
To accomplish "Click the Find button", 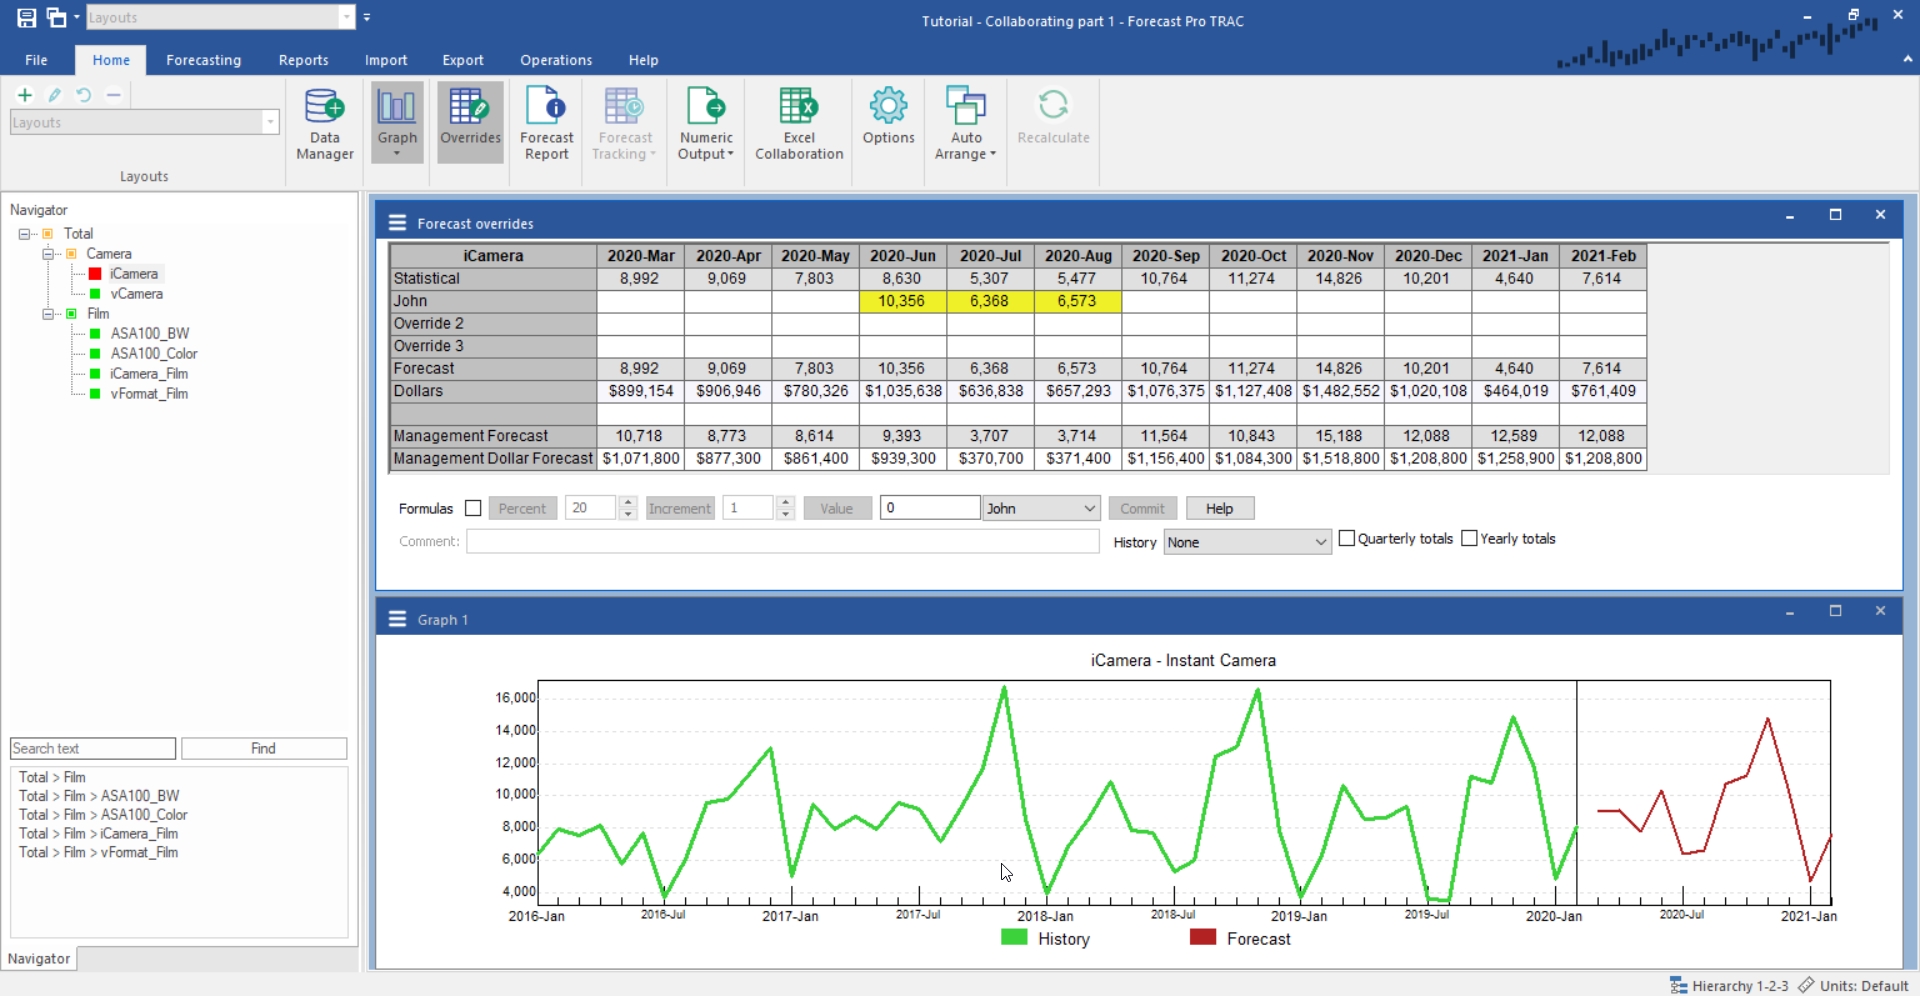I will coord(264,748).
